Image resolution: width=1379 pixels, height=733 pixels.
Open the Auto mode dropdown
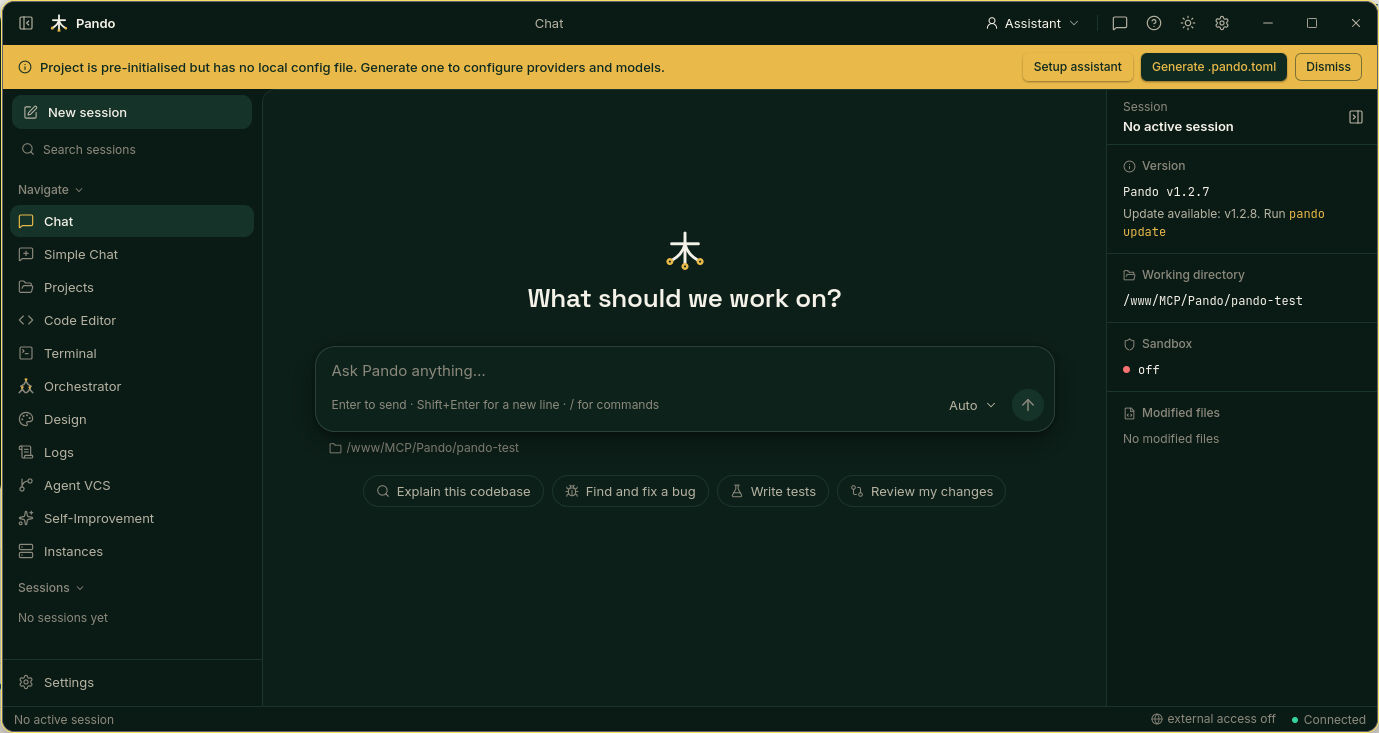click(972, 405)
